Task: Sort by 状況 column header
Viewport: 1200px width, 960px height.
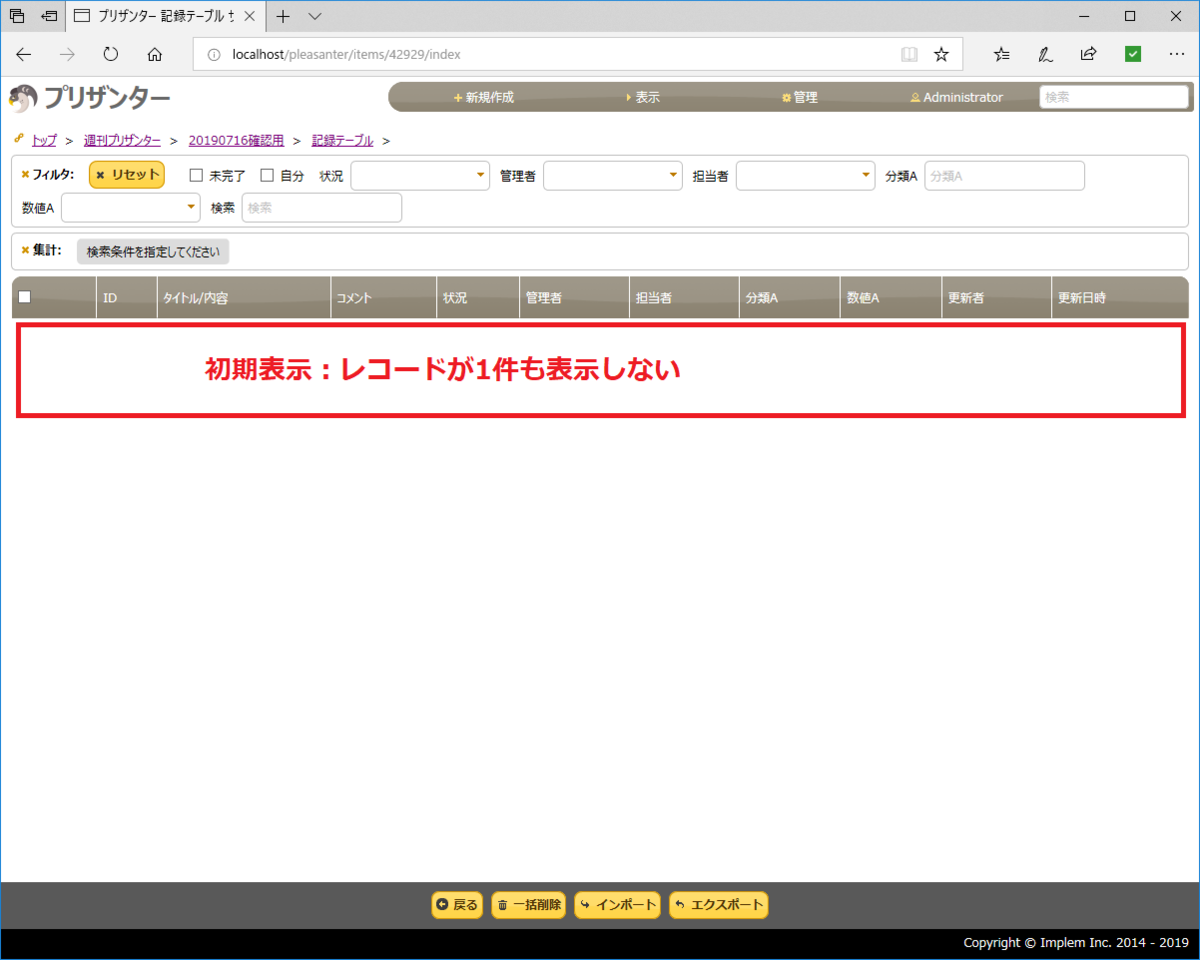Action: click(478, 298)
